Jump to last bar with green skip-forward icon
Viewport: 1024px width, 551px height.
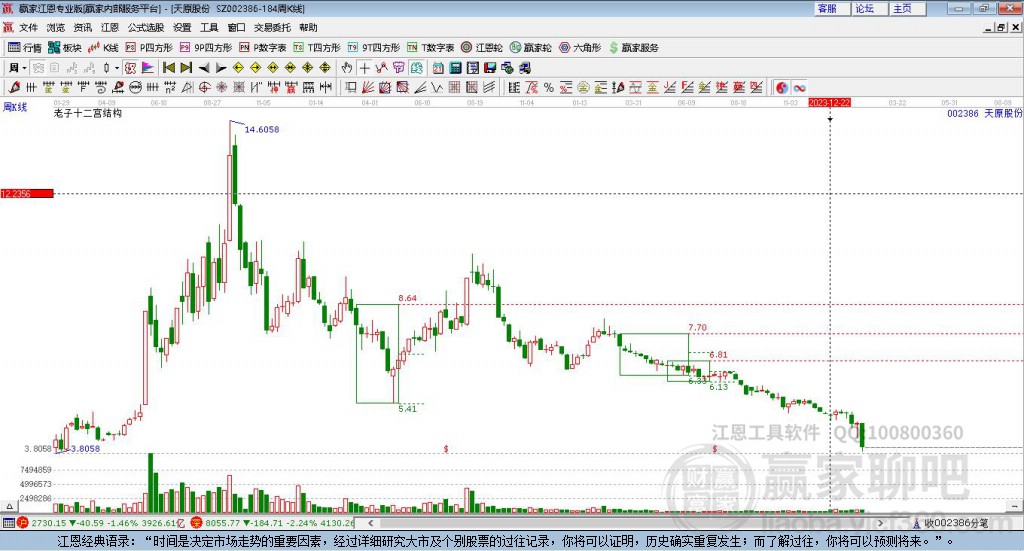tap(186, 68)
